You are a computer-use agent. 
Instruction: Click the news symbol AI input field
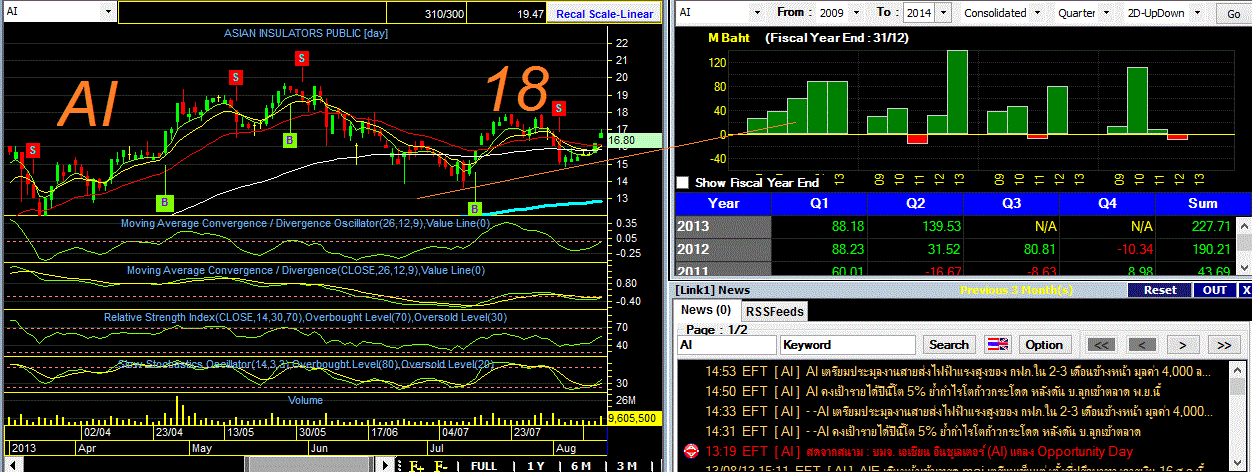pos(726,344)
